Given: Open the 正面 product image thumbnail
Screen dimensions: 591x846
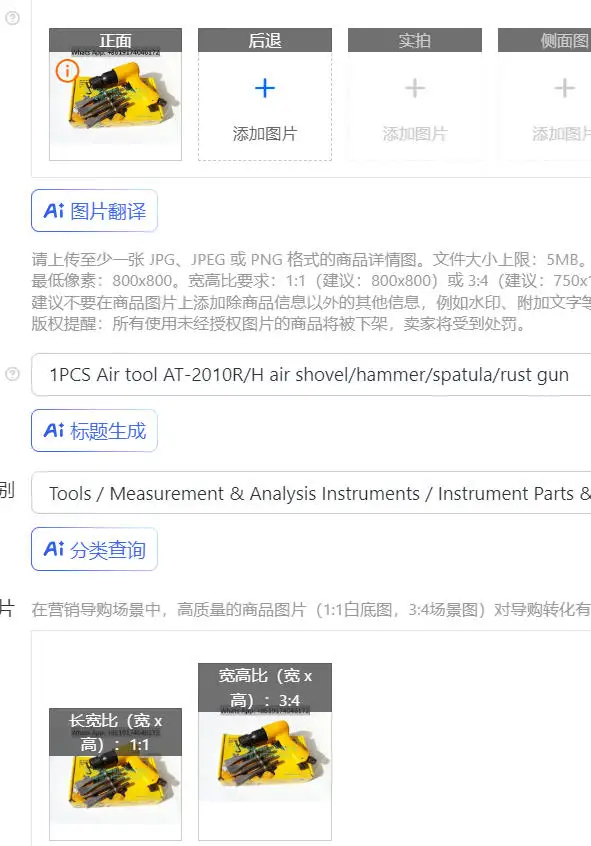Looking at the screenshot, I should coord(116,94).
